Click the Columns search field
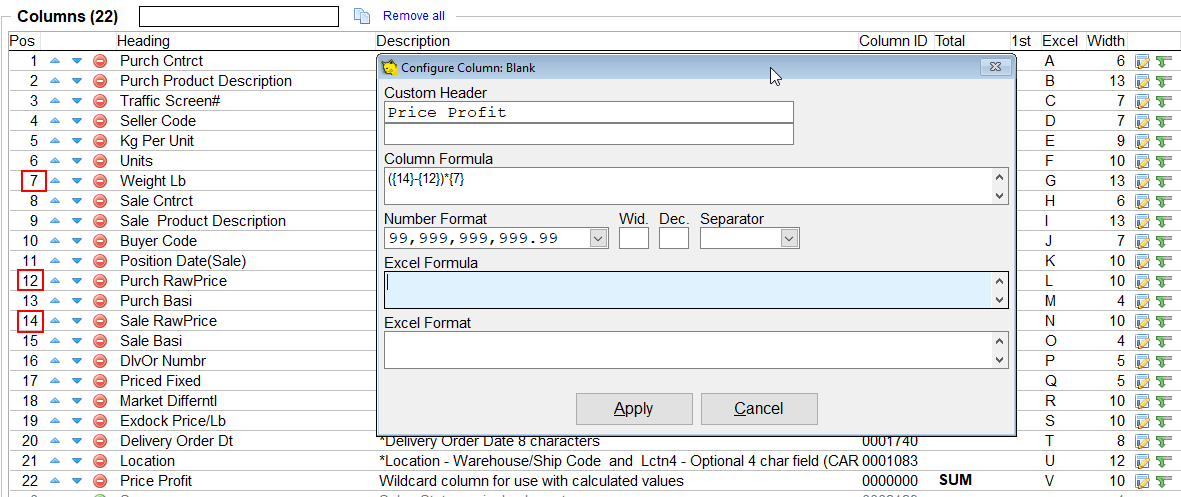1181x497 pixels. pos(239,16)
